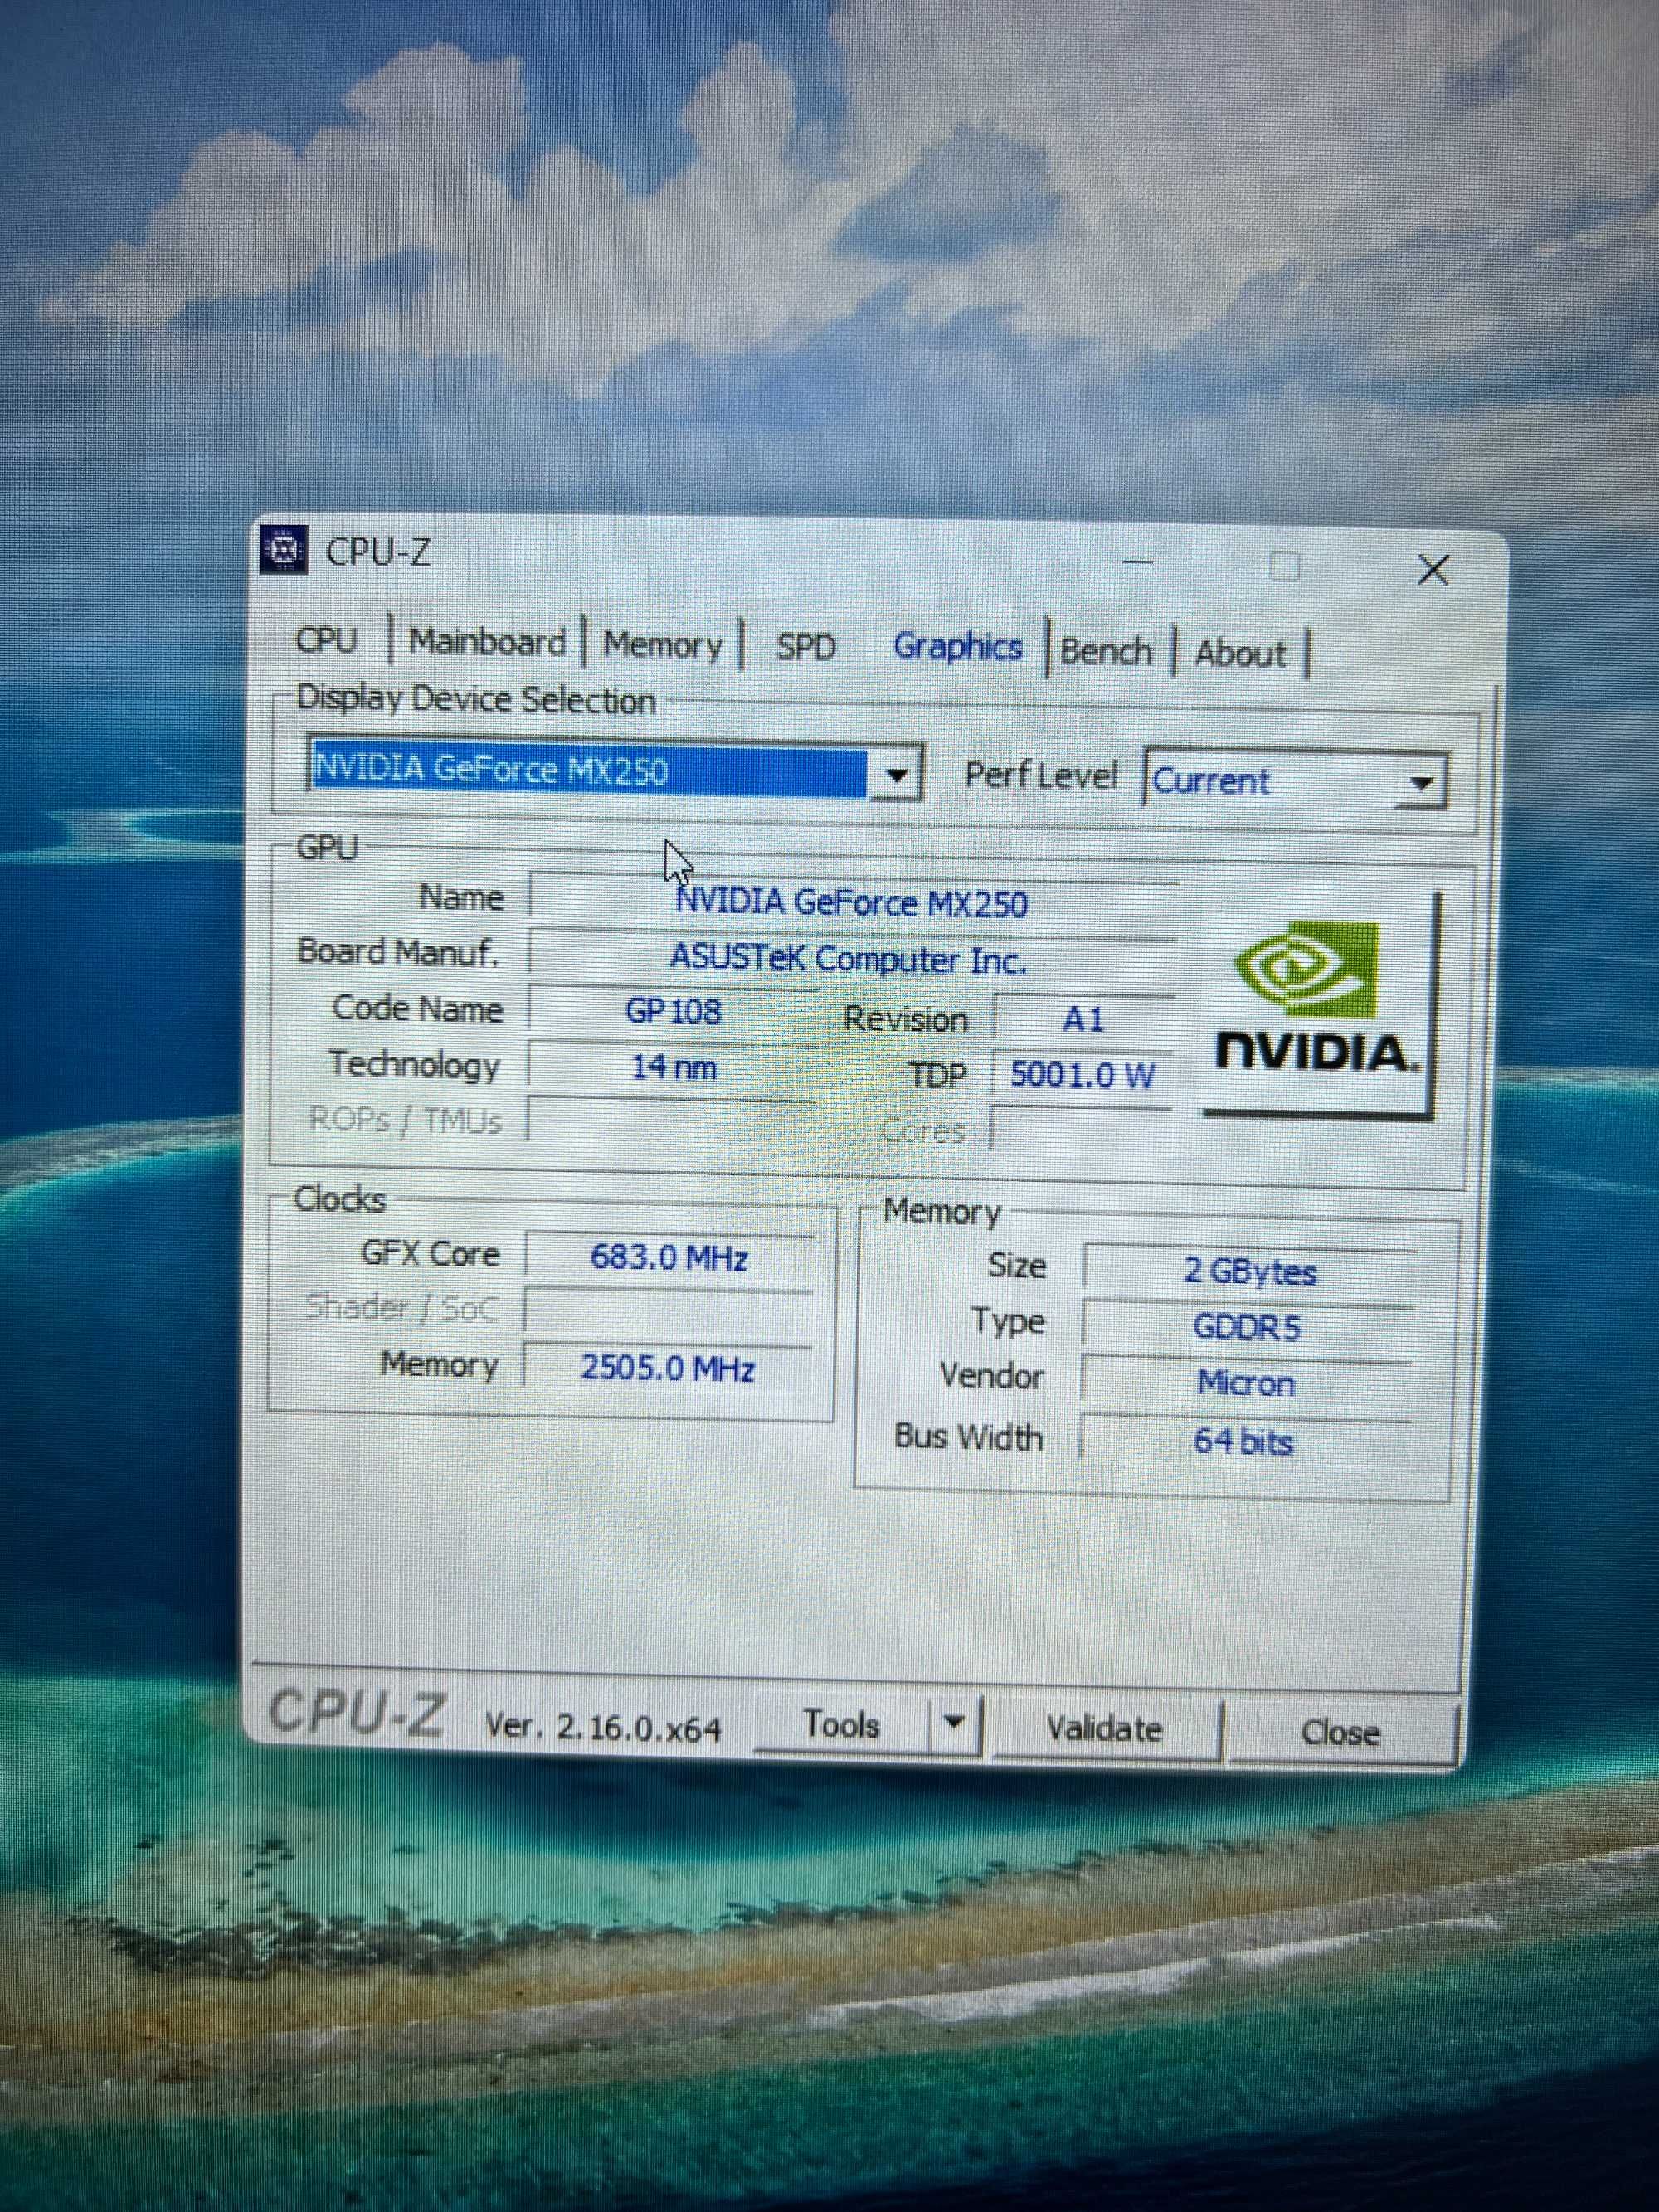1659x2212 pixels.
Task: Expand the Perf Level dropdown arrow
Action: click(x=1421, y=783)
